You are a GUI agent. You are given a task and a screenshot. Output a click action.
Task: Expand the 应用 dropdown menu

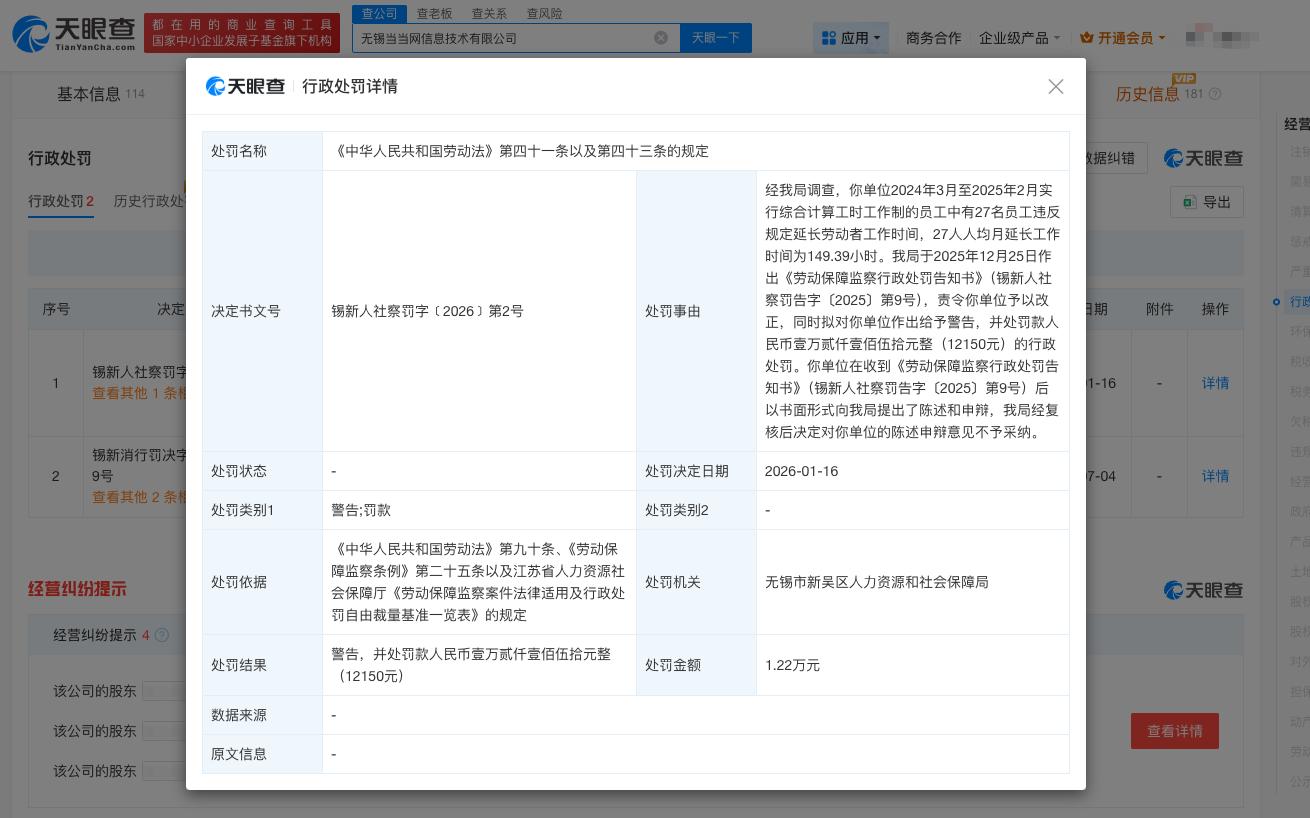pos(851,38)
